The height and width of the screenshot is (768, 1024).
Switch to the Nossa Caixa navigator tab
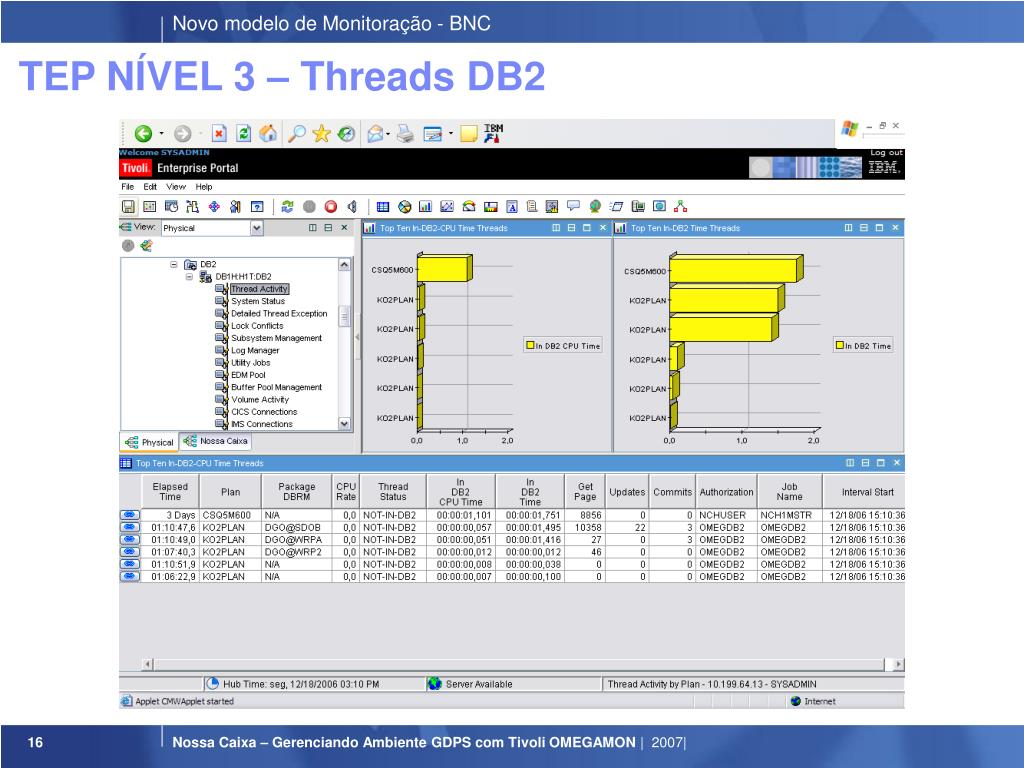[216, 441]
